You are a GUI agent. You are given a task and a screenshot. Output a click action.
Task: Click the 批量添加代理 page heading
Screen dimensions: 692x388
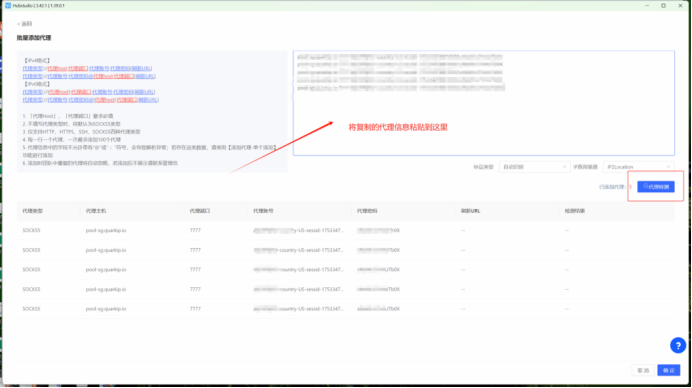(34, 38)
